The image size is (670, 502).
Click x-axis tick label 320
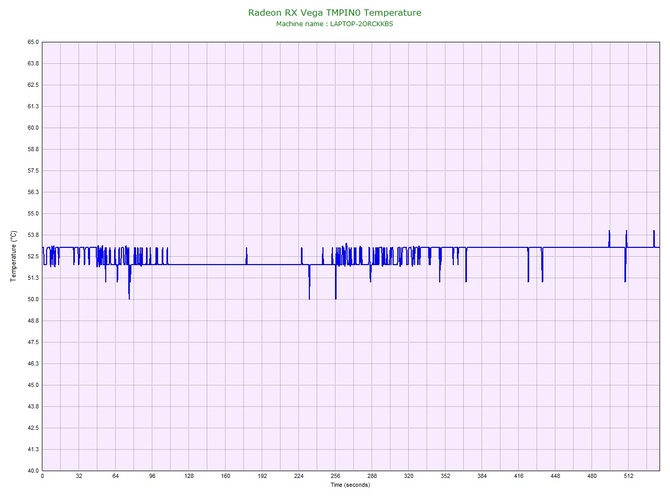pyautogui.click(x=409, y=476)
